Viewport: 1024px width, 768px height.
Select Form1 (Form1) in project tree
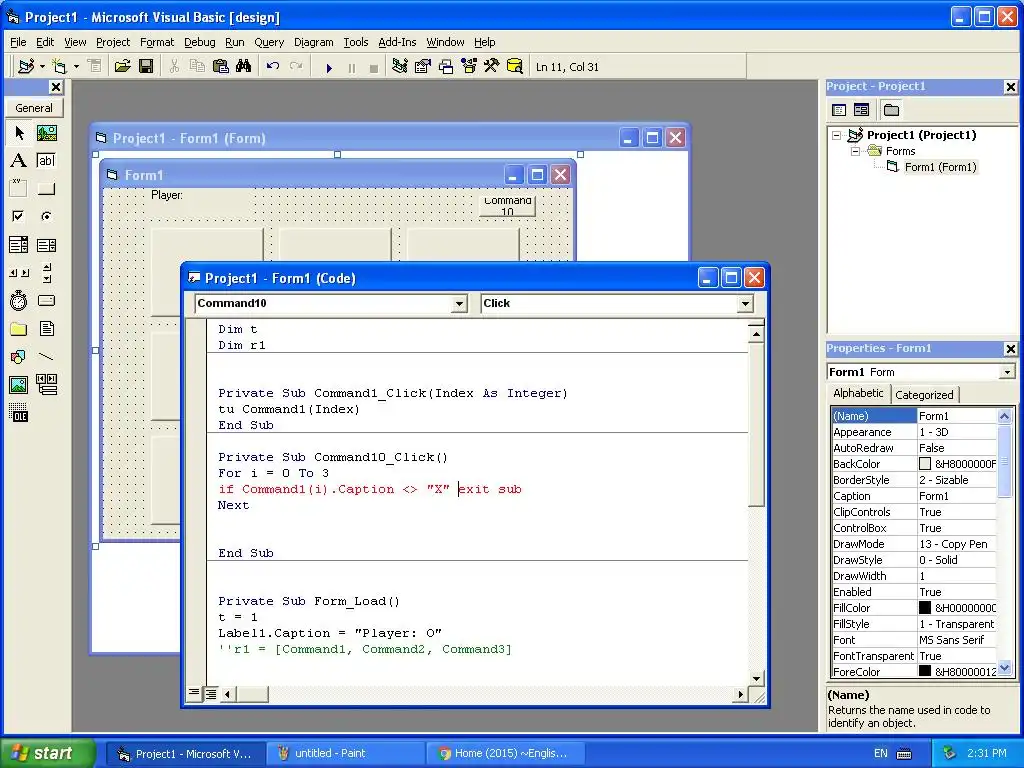(940, 168)
